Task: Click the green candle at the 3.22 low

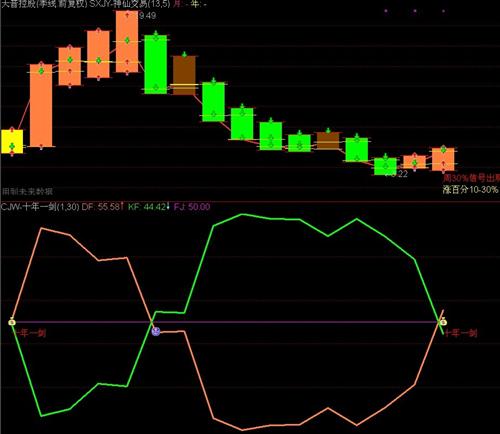Action: coord(385,166)
